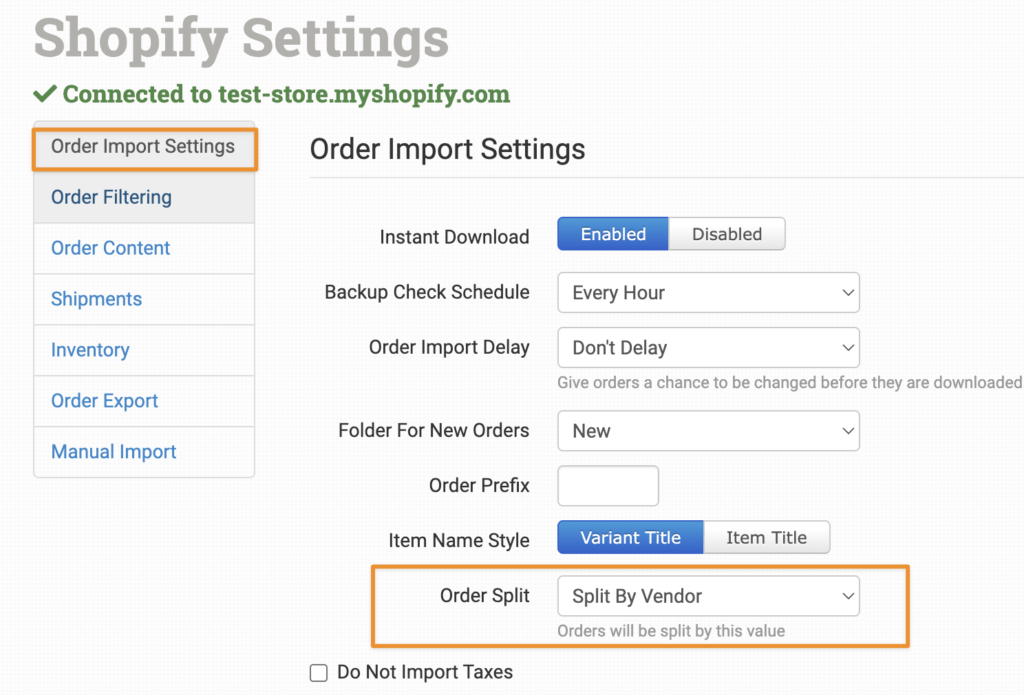Check the Do Not Import Taxes box
This screenshot has height=695, width=1024.
click(x=319, y=673)
